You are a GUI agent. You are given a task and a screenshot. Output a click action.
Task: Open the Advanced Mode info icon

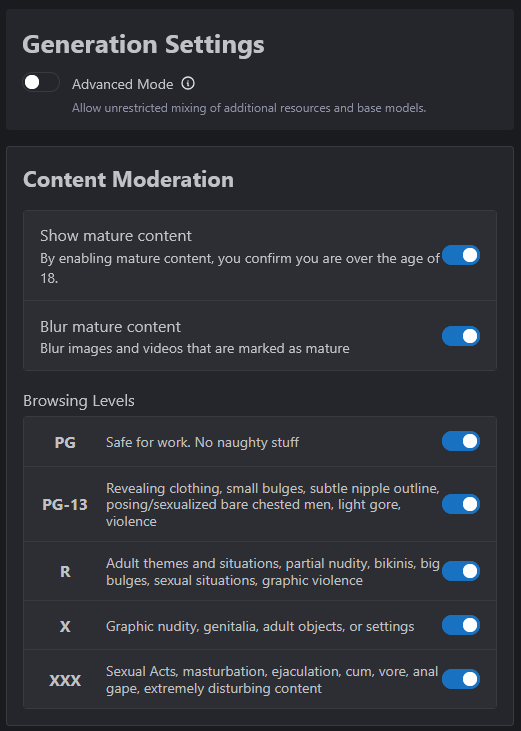pos(188,83)
